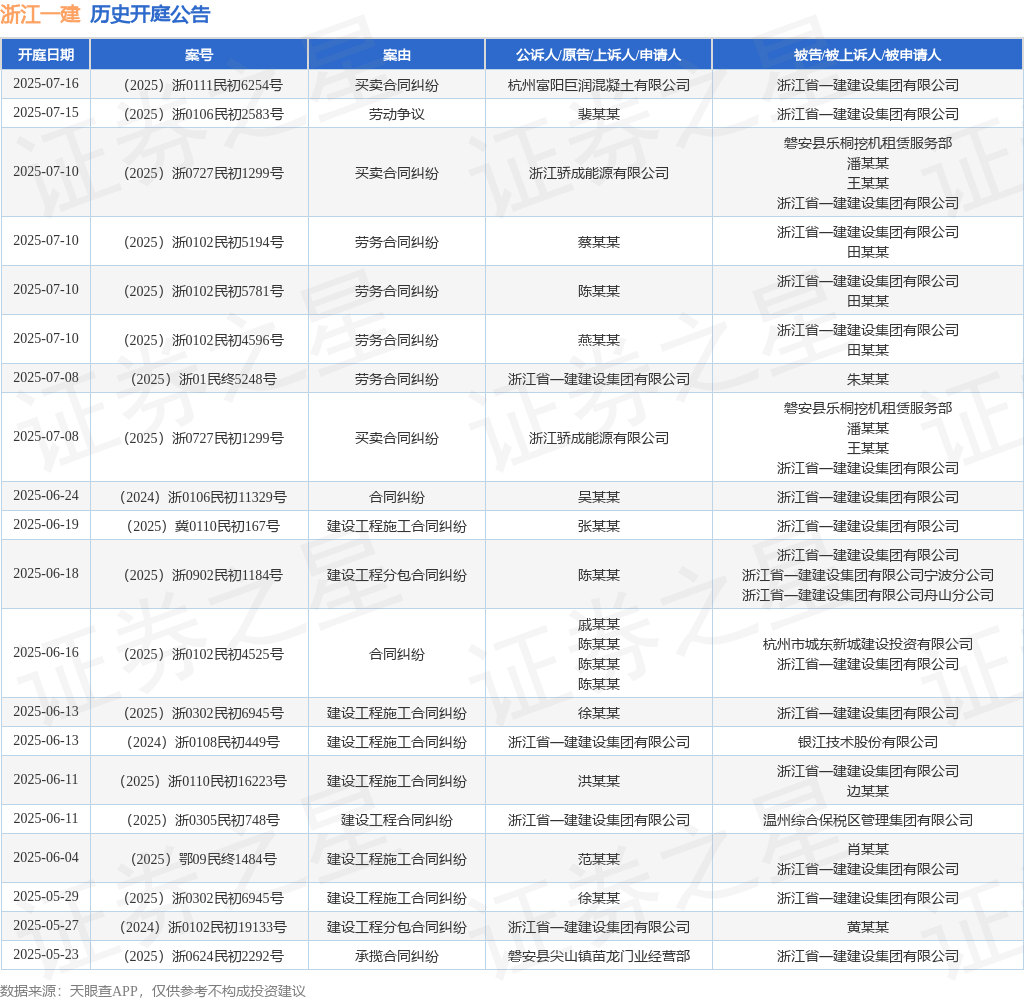Click the 劳动争议 case cause cell
Image resolution: width=1024 pixels, height=1000 pixels.
[x=396, y=114]
